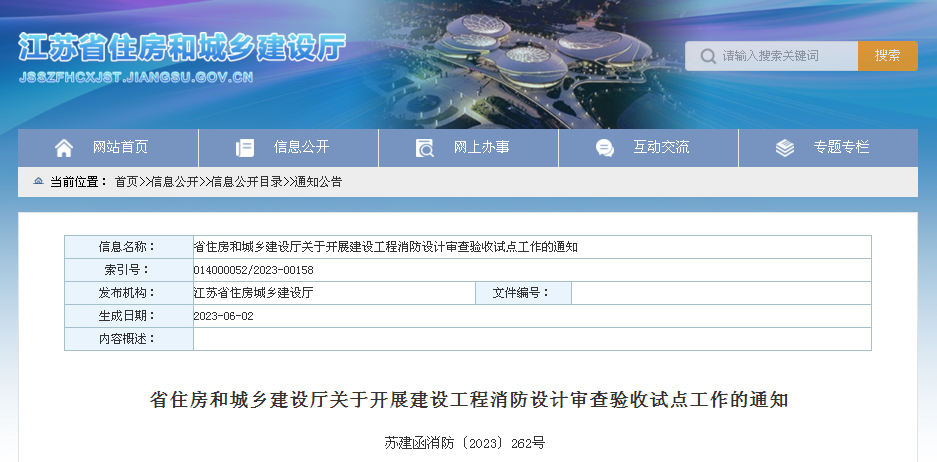937x462 pixels.
Task: Open the 网上办事 navigation menu
Action: (x=468, y=148)
